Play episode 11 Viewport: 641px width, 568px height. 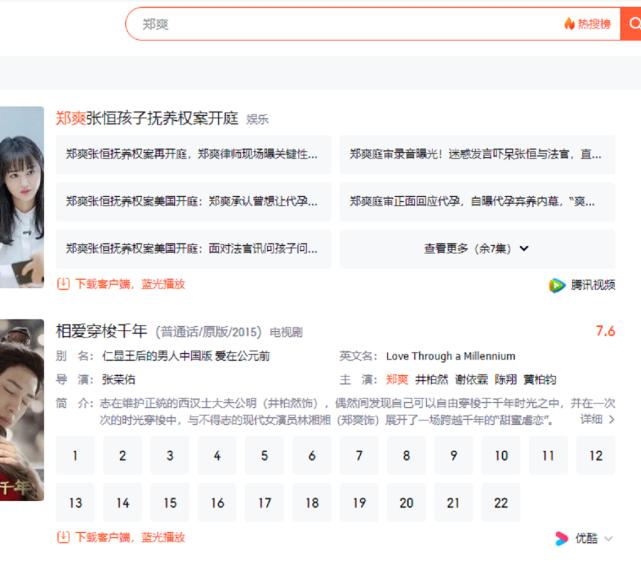(548, 456)
